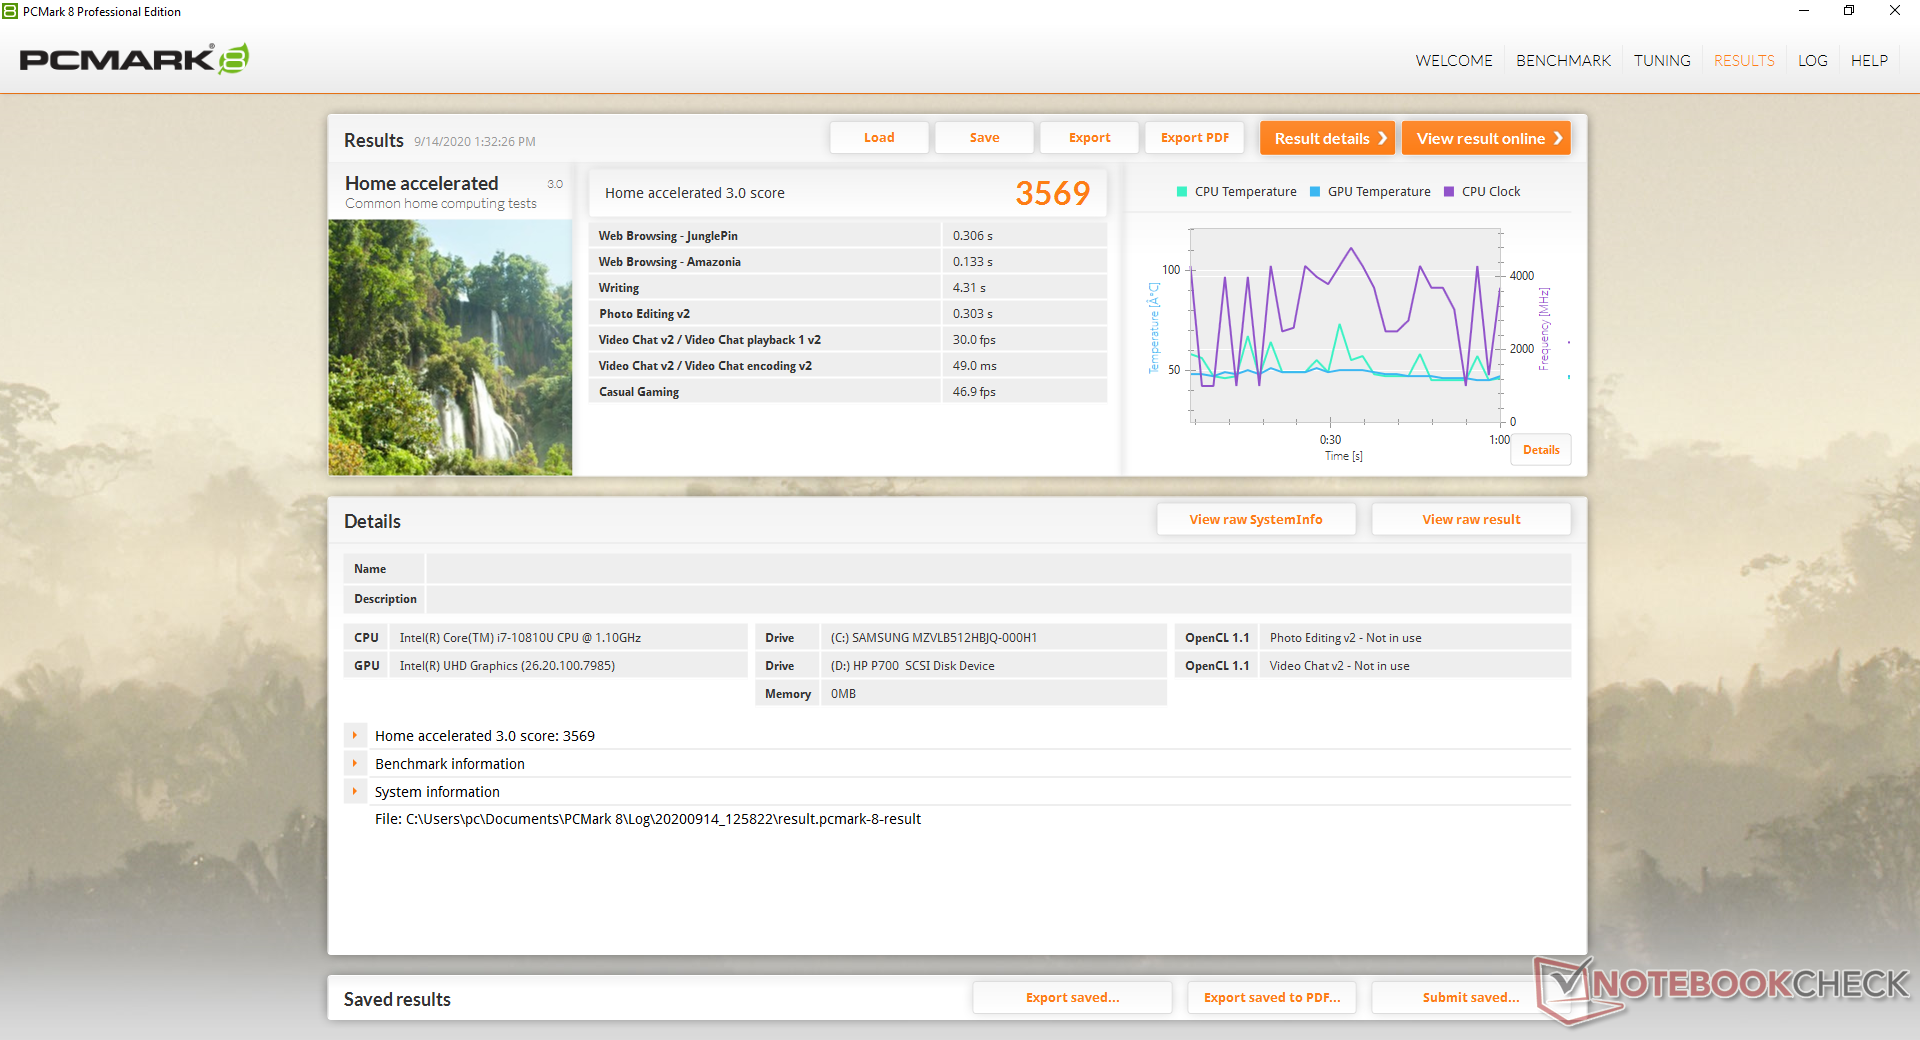Click the results date 9/14/2020 timestamp
The height and width of the screenshot is (1040, 1920).
[475, 142]
